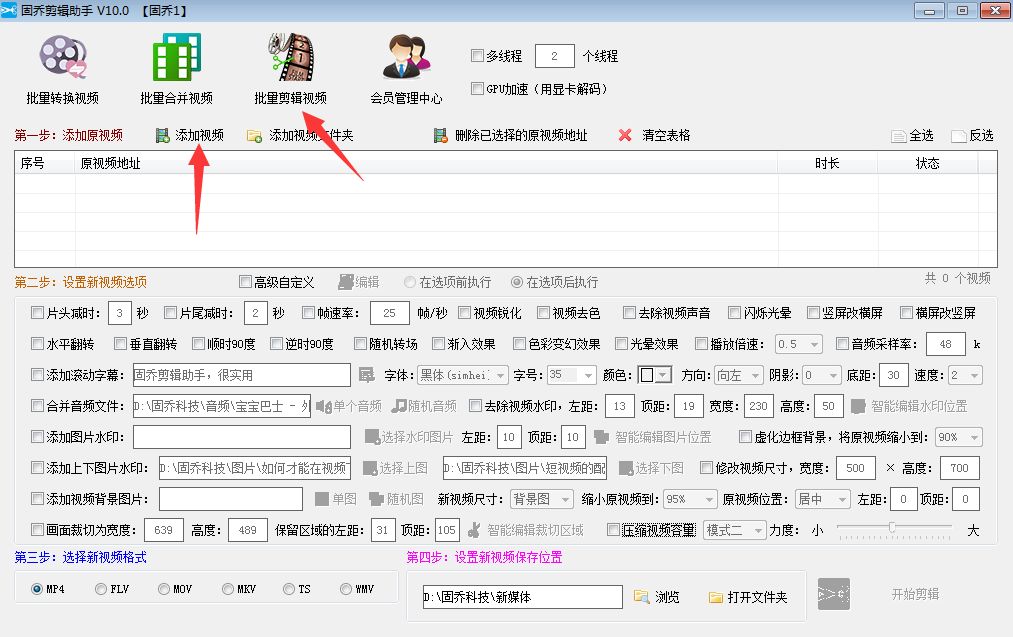Open 虚化边框背景 90% dropdown
1013x637 pixels.
(959, 437)
